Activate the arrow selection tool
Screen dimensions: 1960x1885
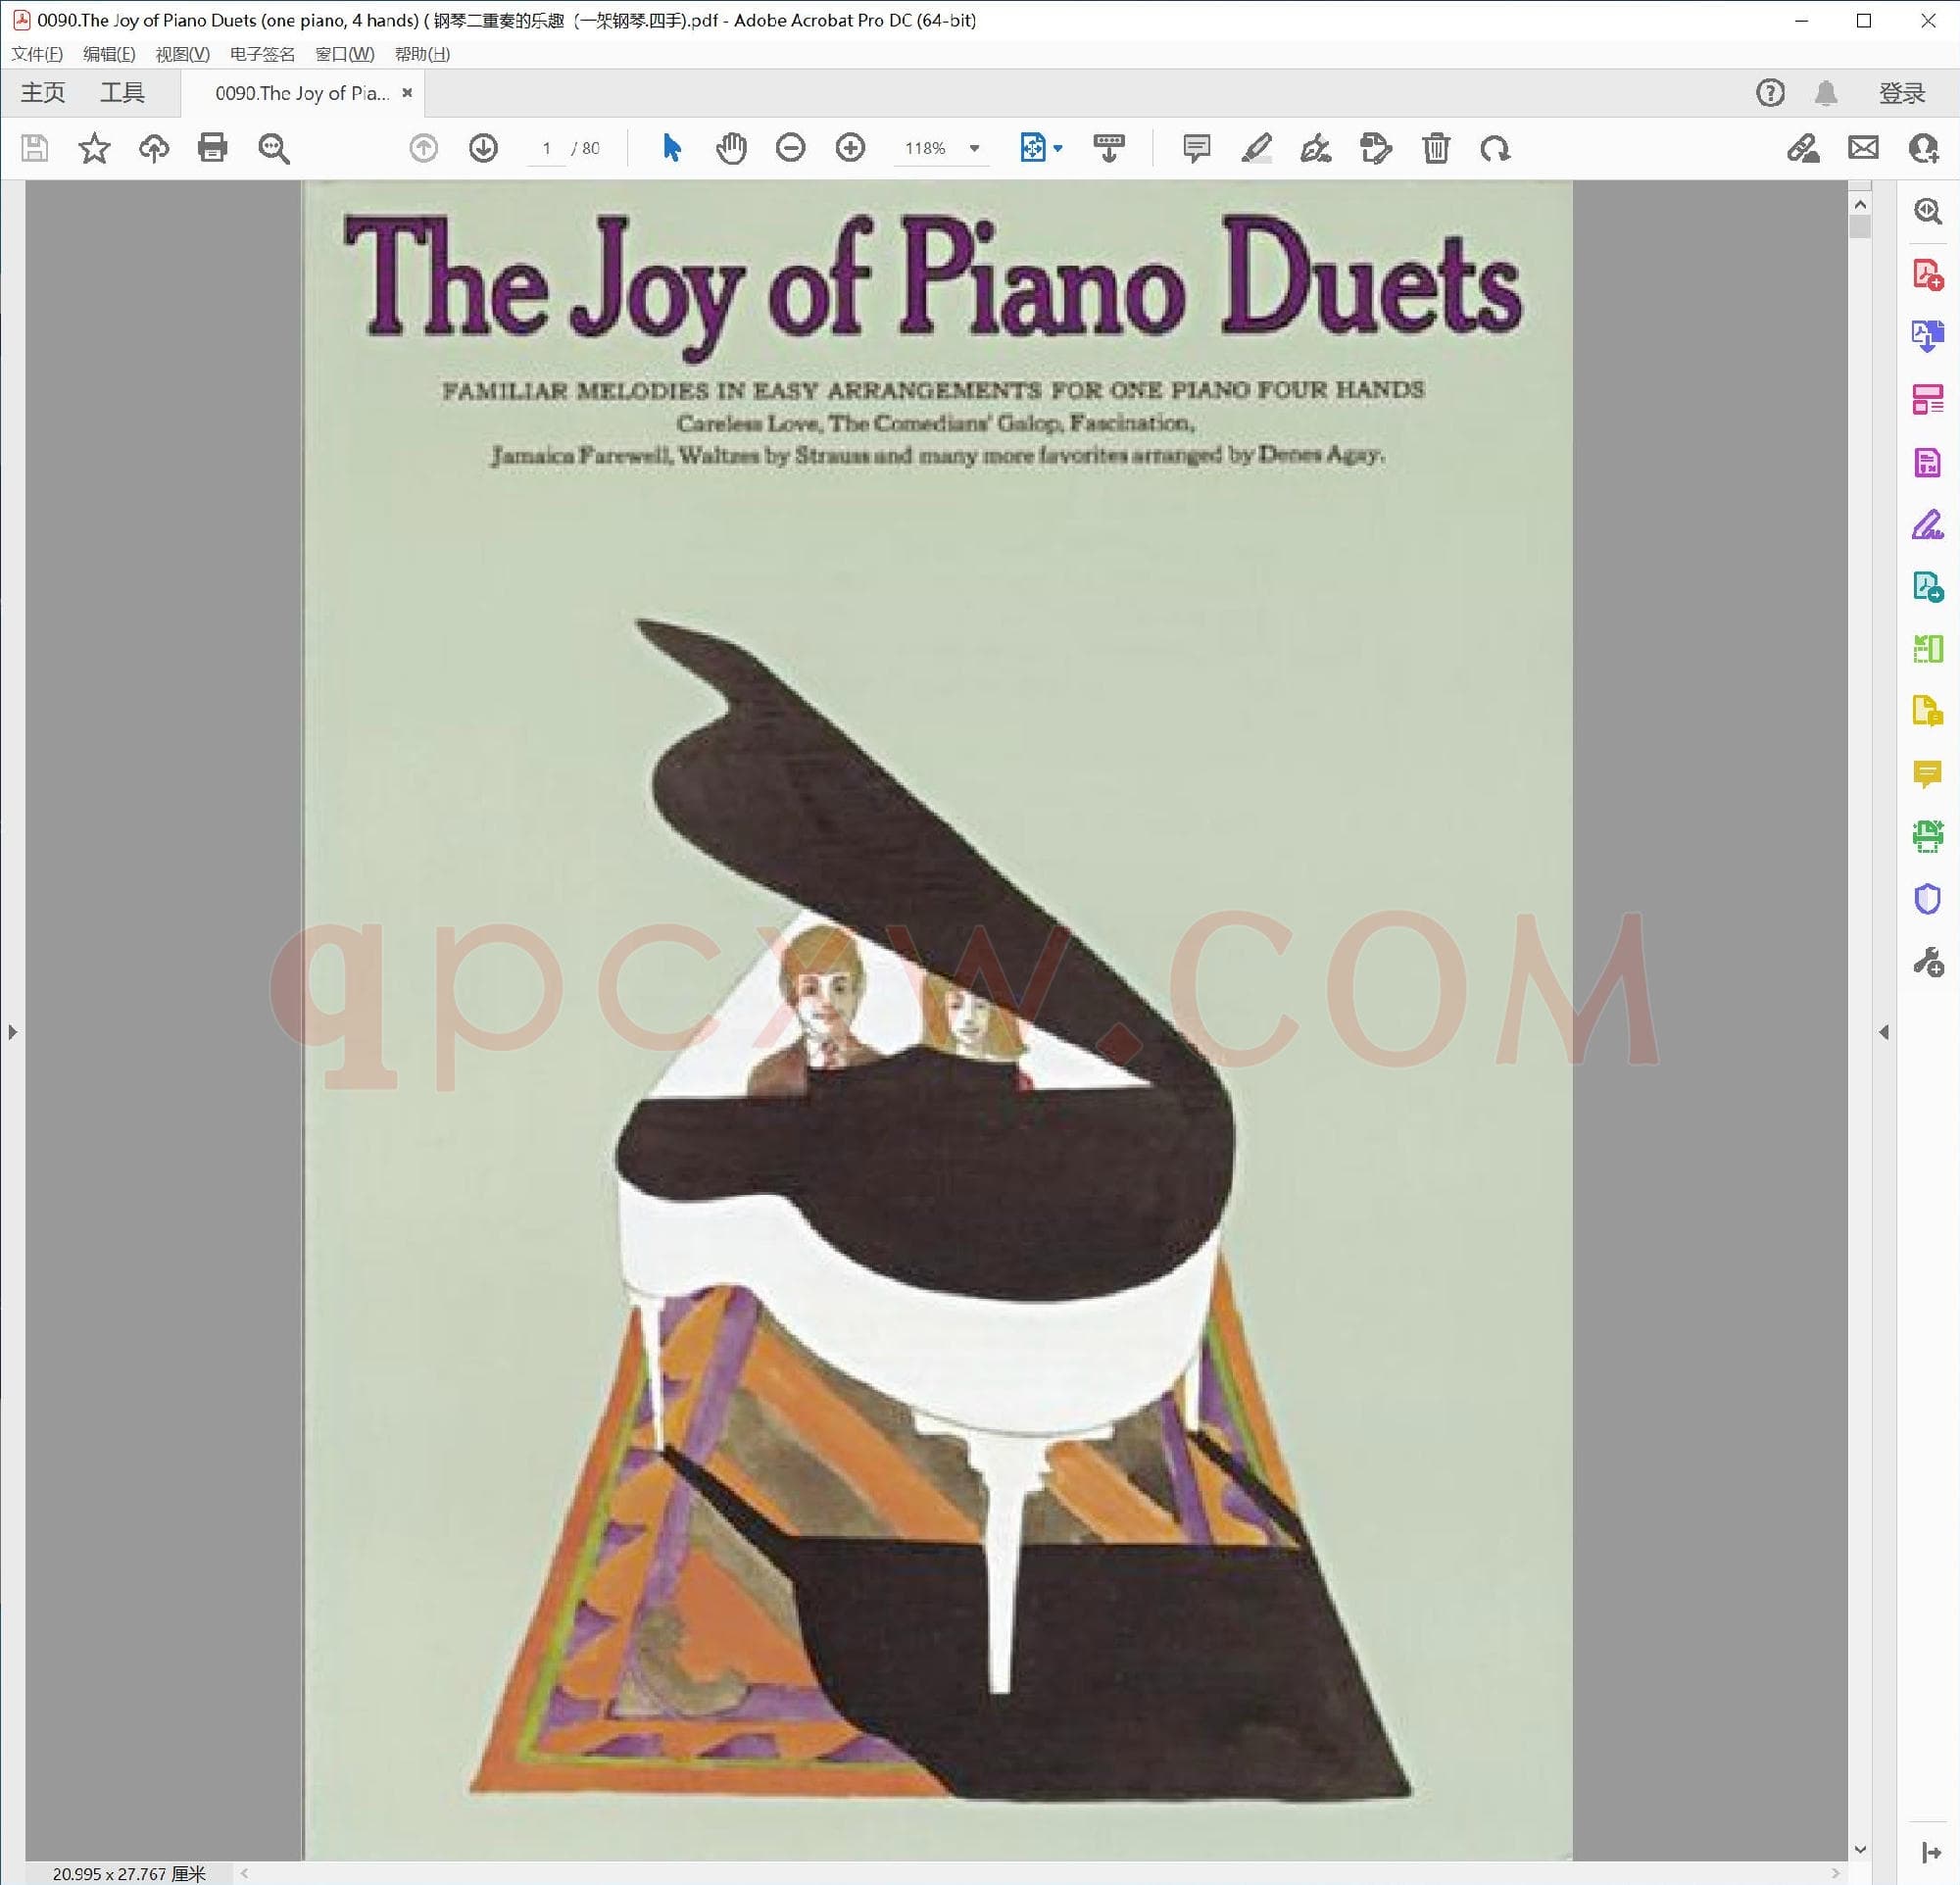pyautogui.click(x=672, y=148)
